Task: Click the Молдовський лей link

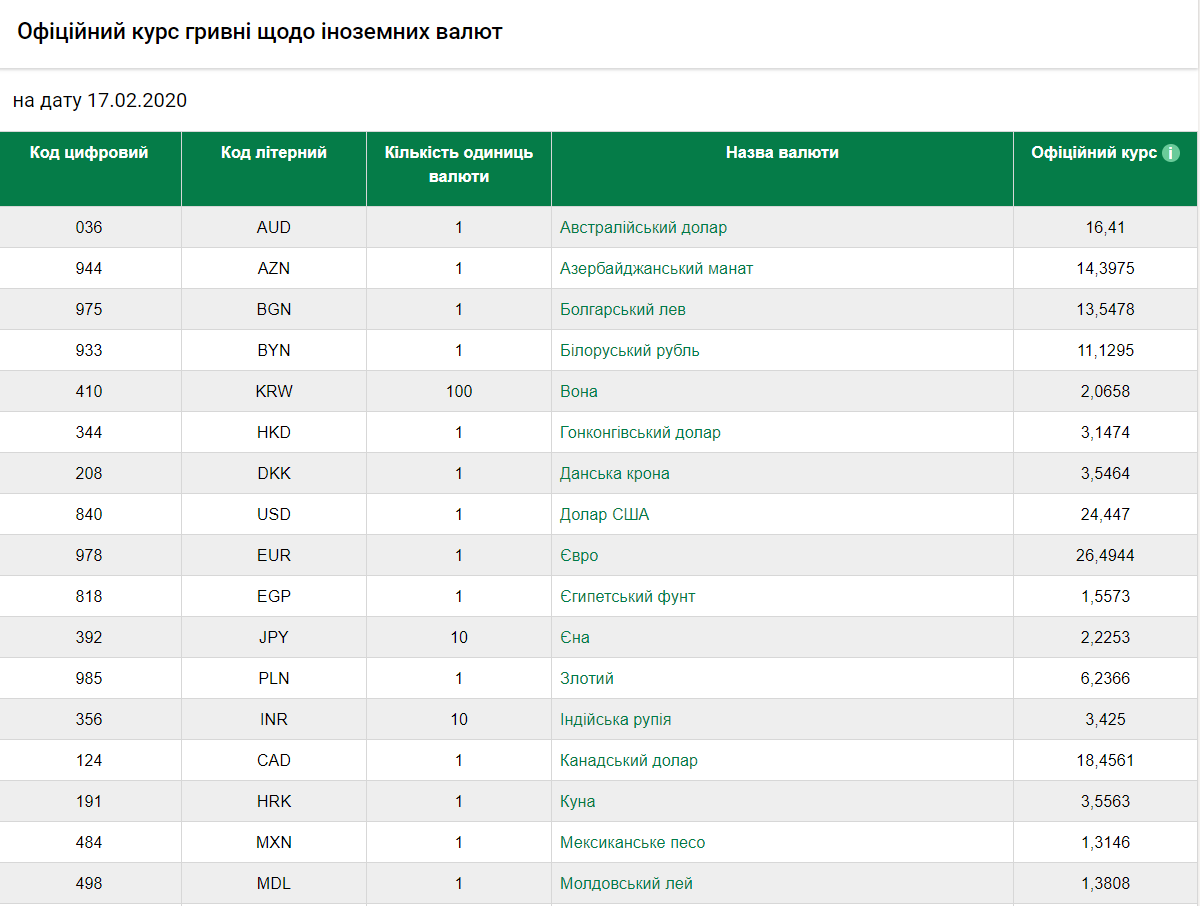Action: [626, 883]
